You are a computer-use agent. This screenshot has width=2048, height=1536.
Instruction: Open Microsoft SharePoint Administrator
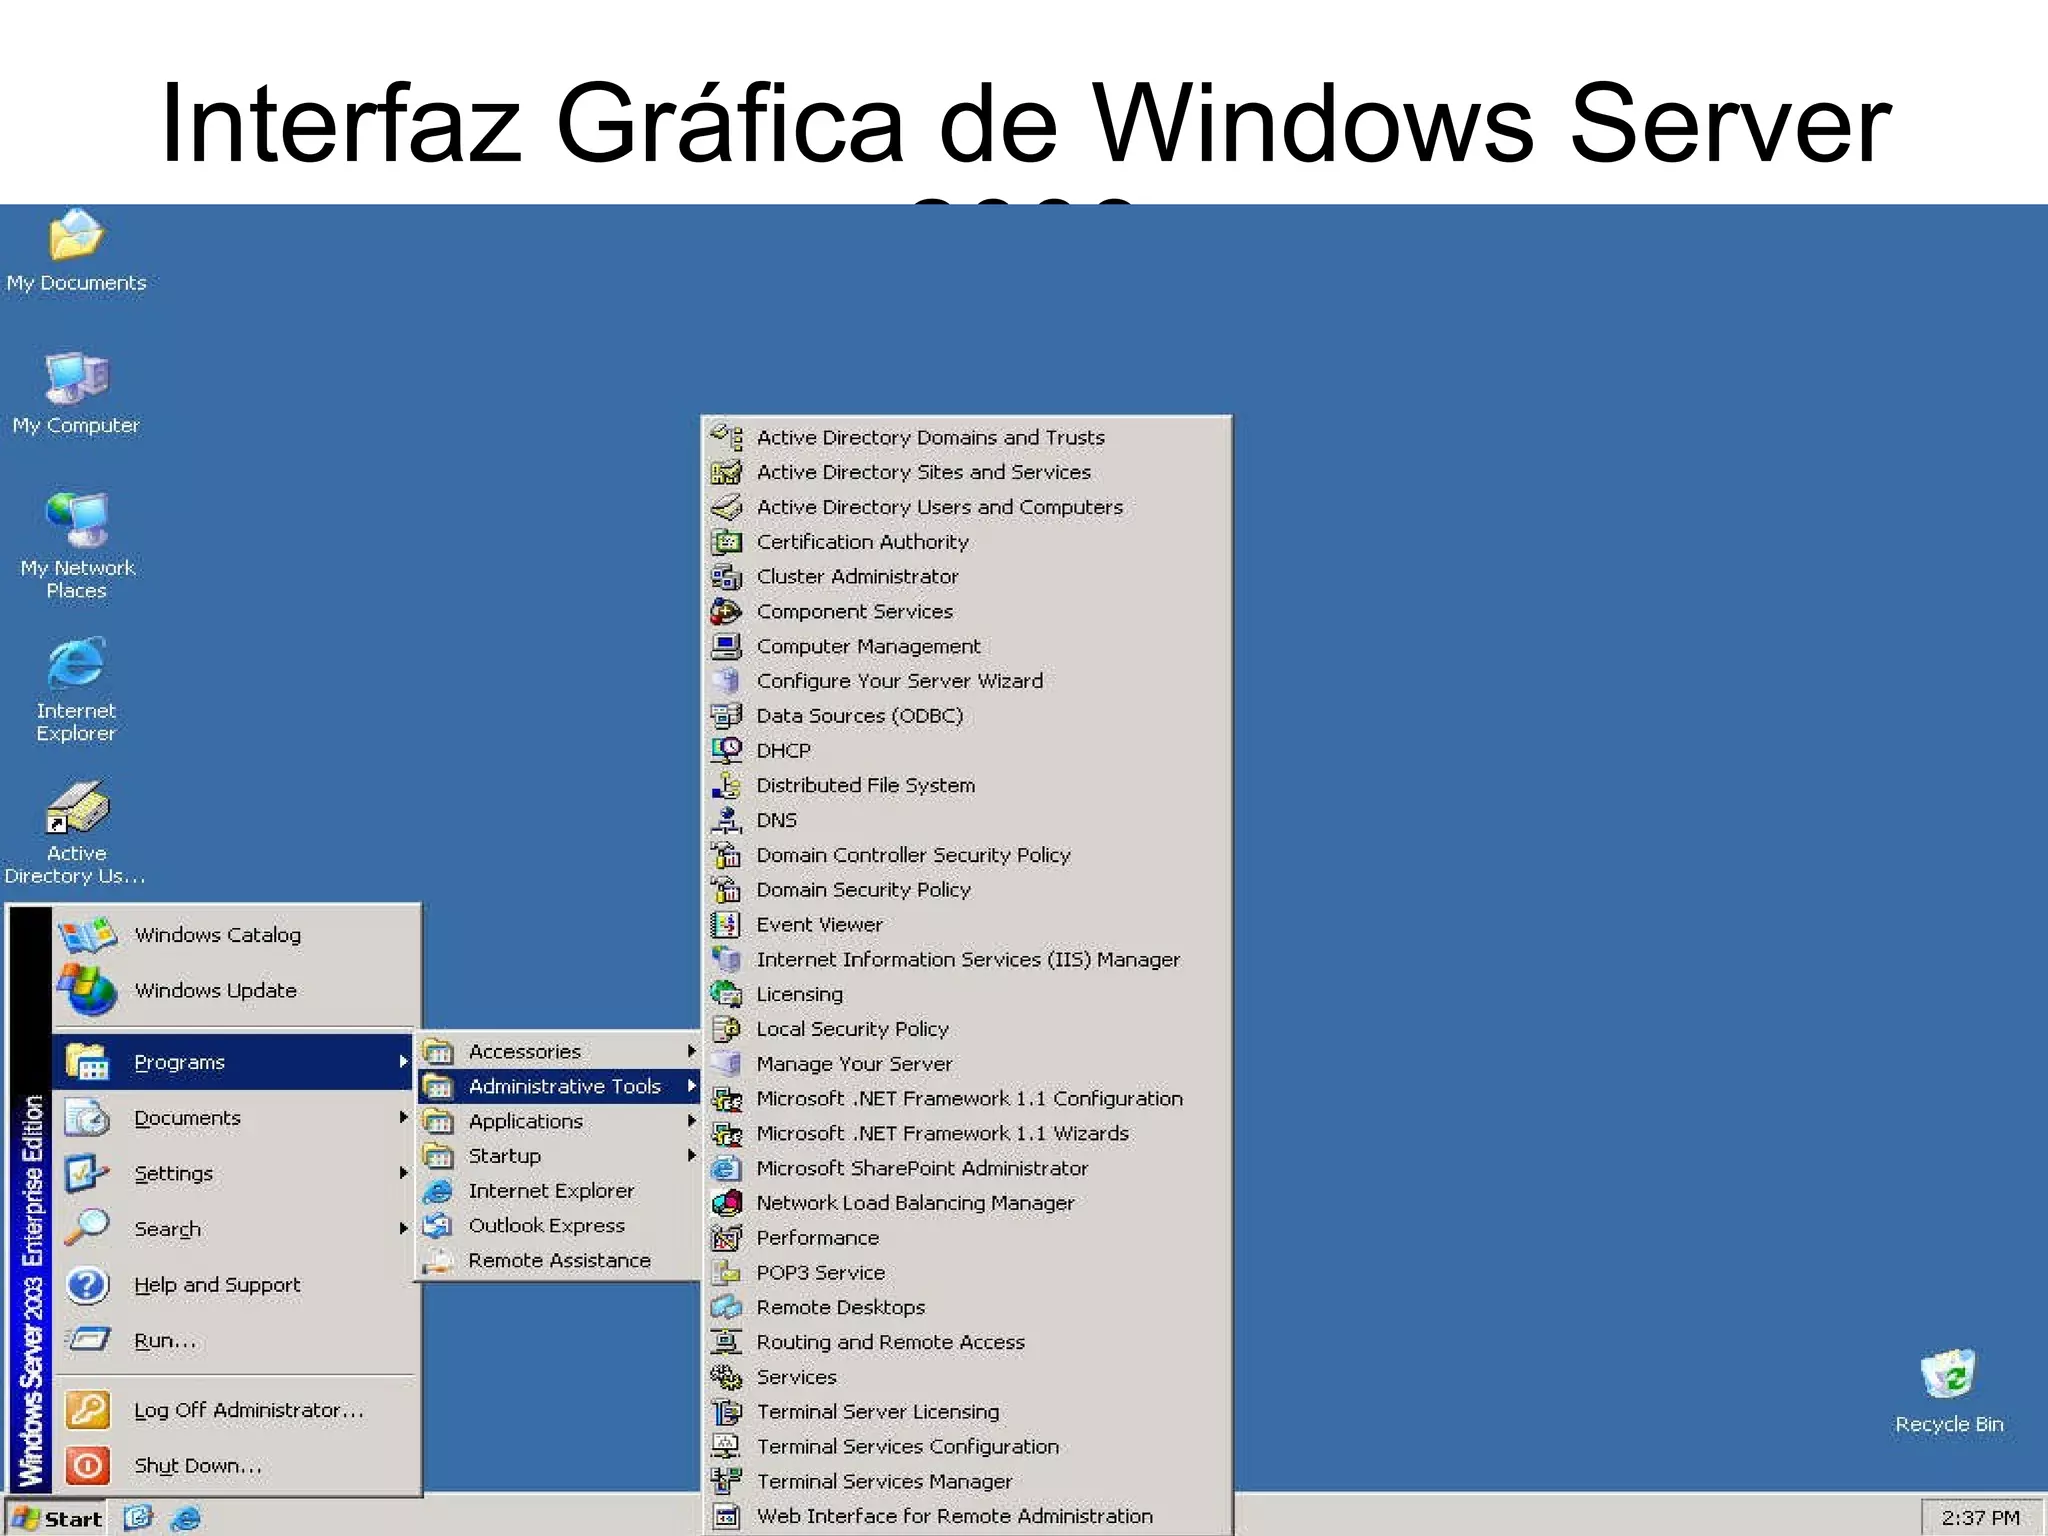click(x=966, y=1168)
